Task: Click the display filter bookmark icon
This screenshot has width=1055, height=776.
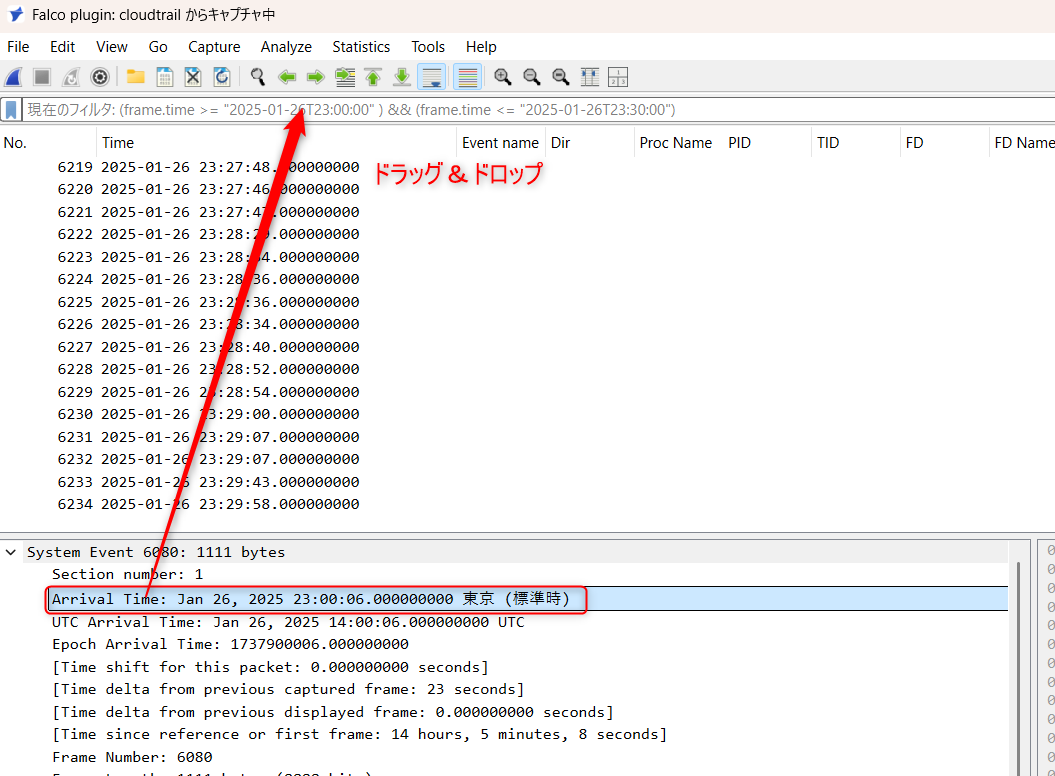Action: (11, 110)
